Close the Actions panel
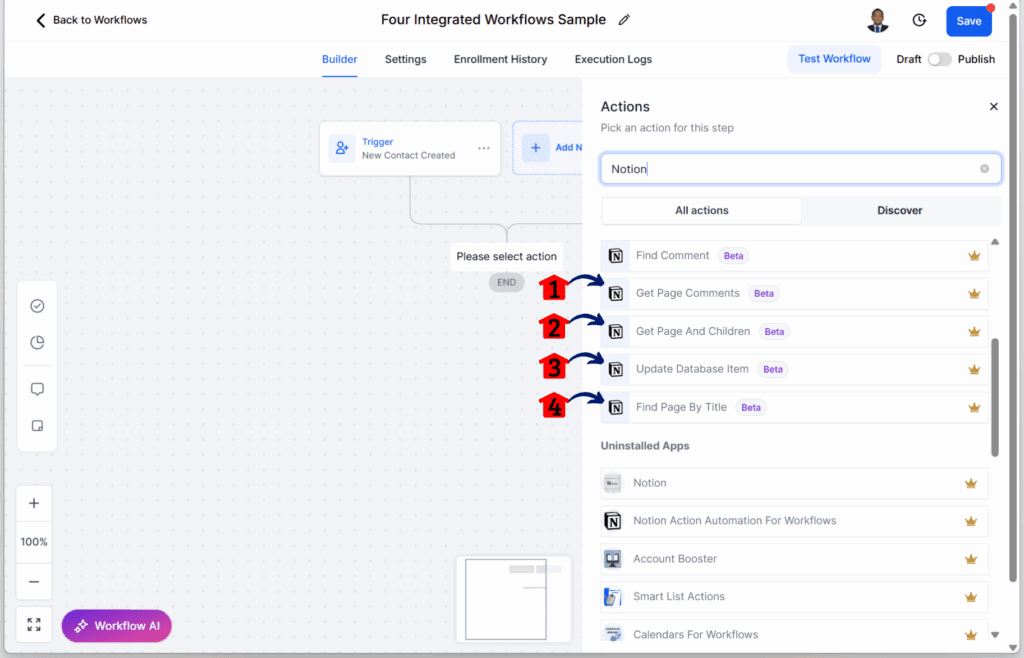The height and width of the screenshot is (658, 1024). click(x=993, y=106)
